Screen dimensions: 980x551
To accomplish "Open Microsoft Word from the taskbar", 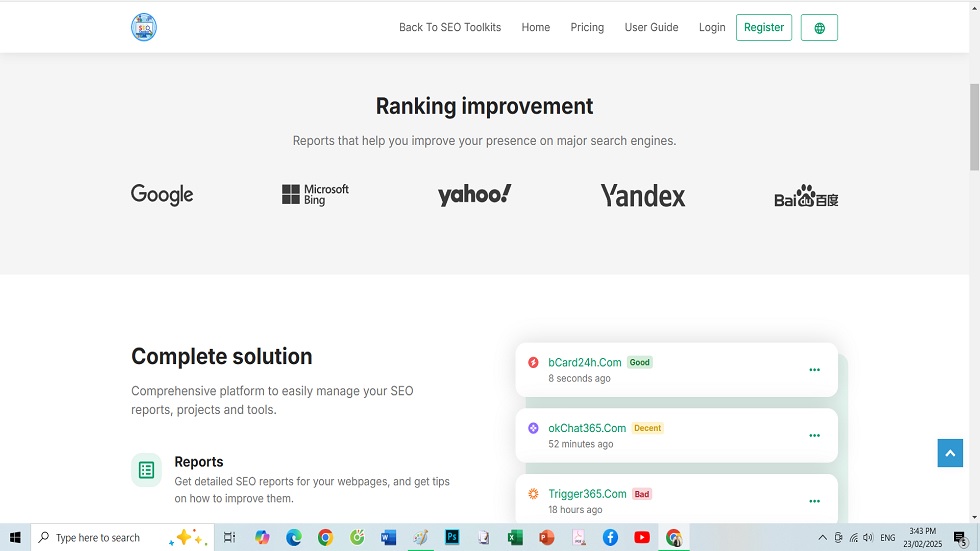I will tap(389, 538).
